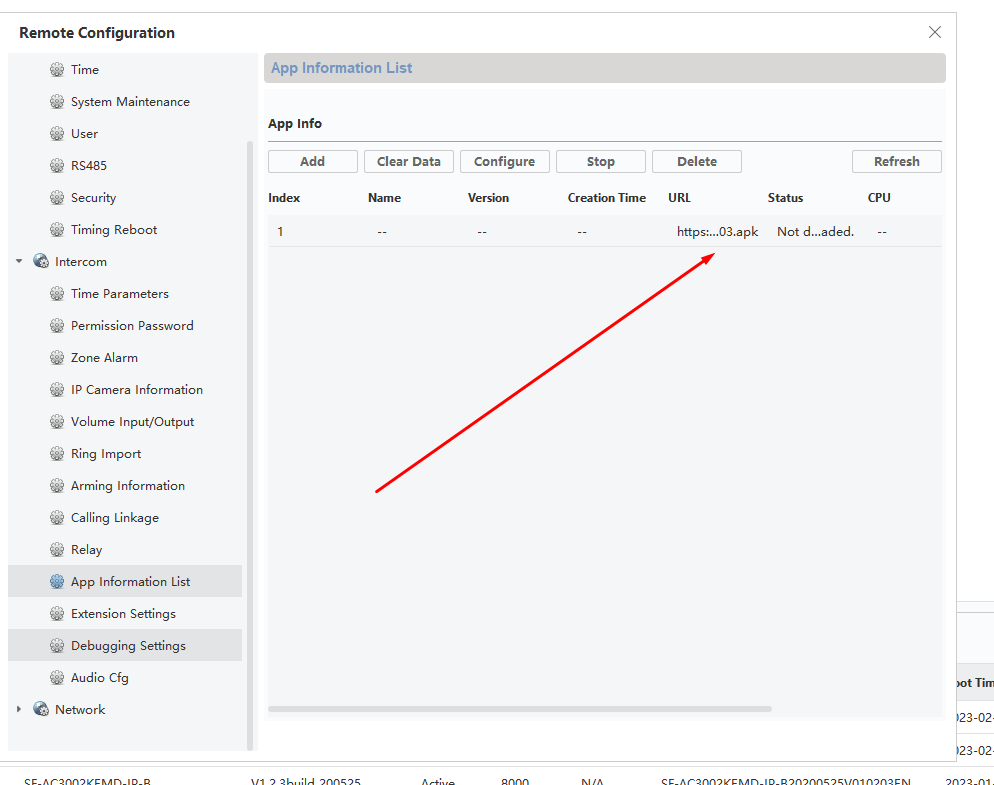
Task: Click the gear icon beside Extension Settings
Action: click(x=57, y=614)
